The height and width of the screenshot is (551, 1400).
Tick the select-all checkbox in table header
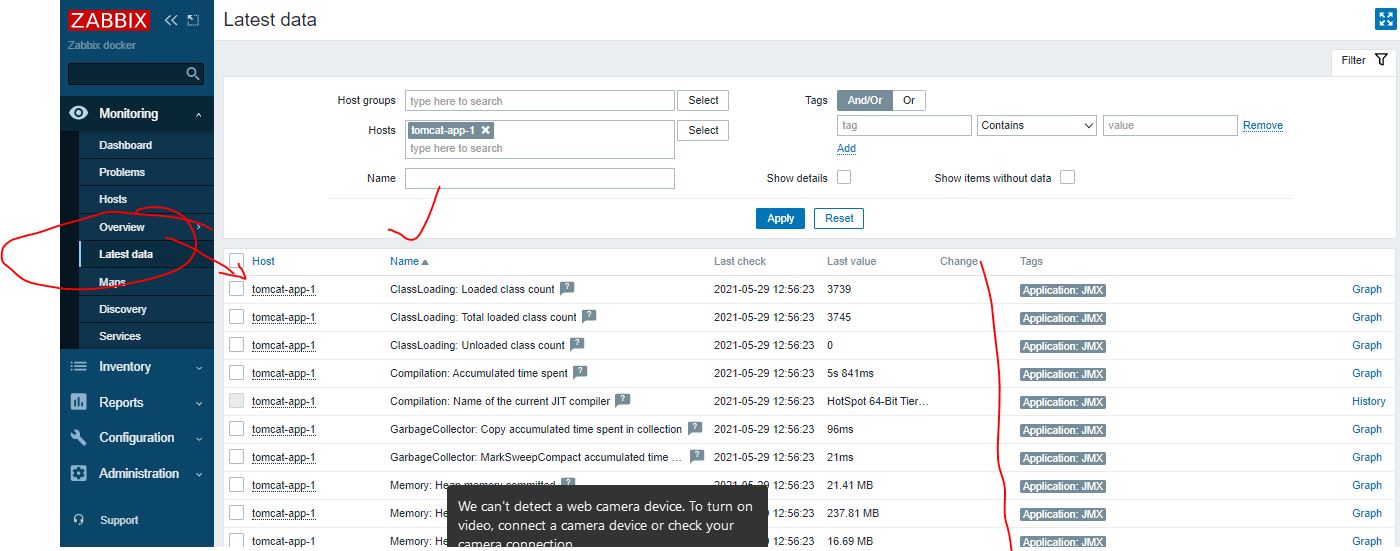coord(237,261)
